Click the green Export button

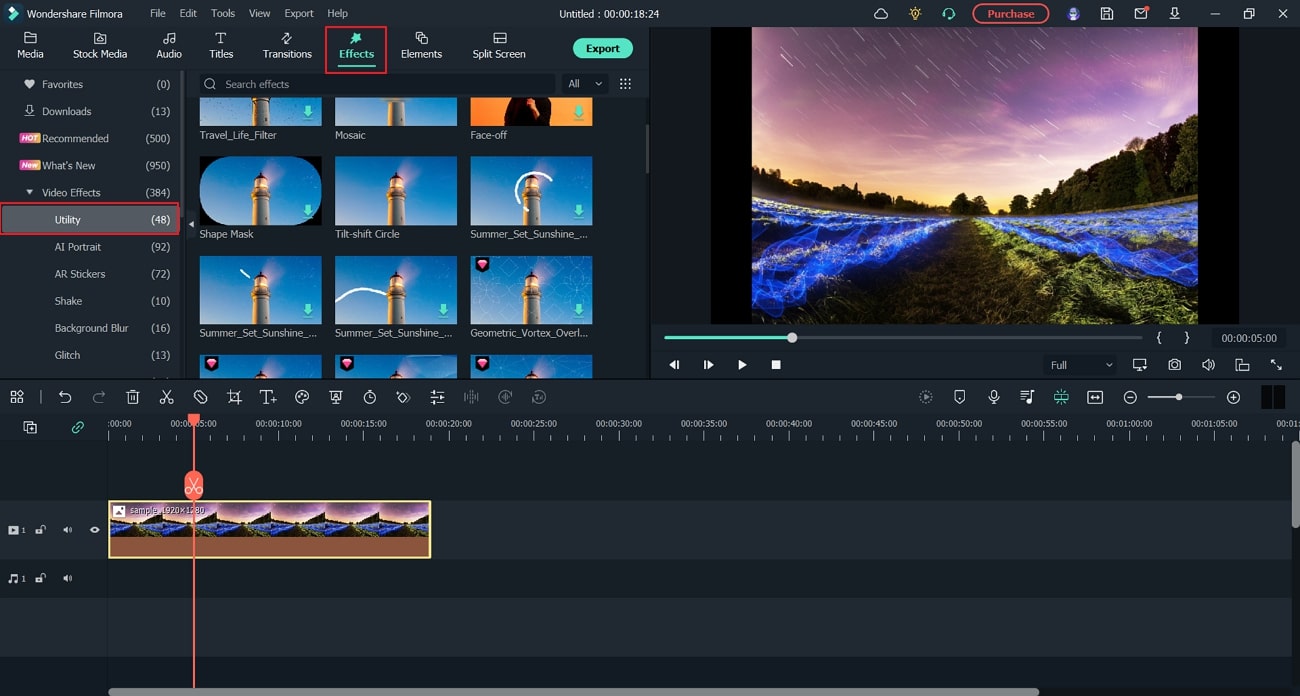(x=602, y=48)
